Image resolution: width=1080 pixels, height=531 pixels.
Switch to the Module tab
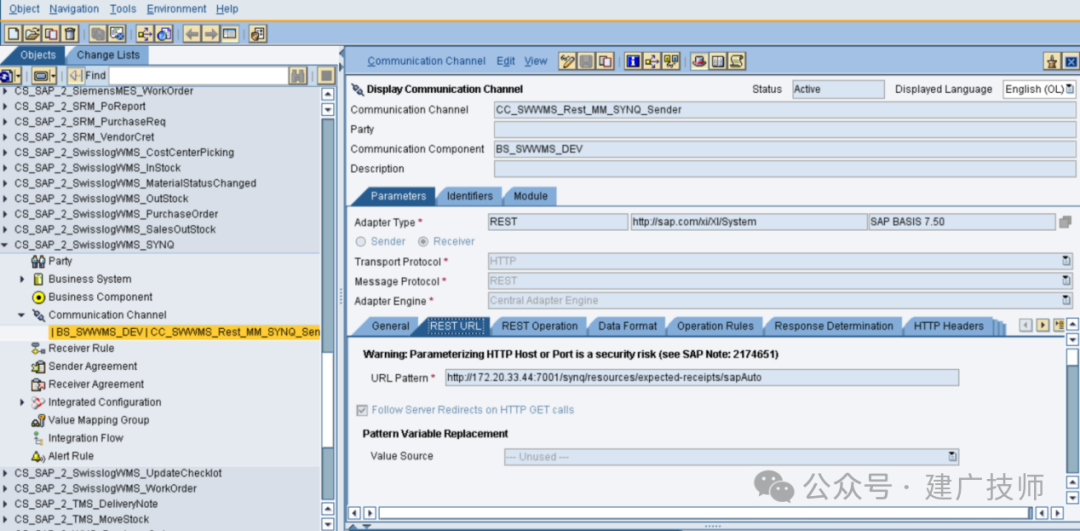pyautogui.click(x=530, y=196)
